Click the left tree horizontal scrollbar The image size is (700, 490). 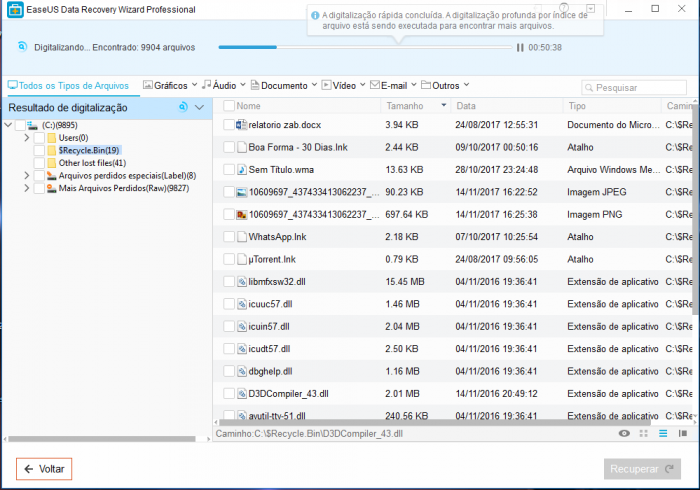click(102, 439)
